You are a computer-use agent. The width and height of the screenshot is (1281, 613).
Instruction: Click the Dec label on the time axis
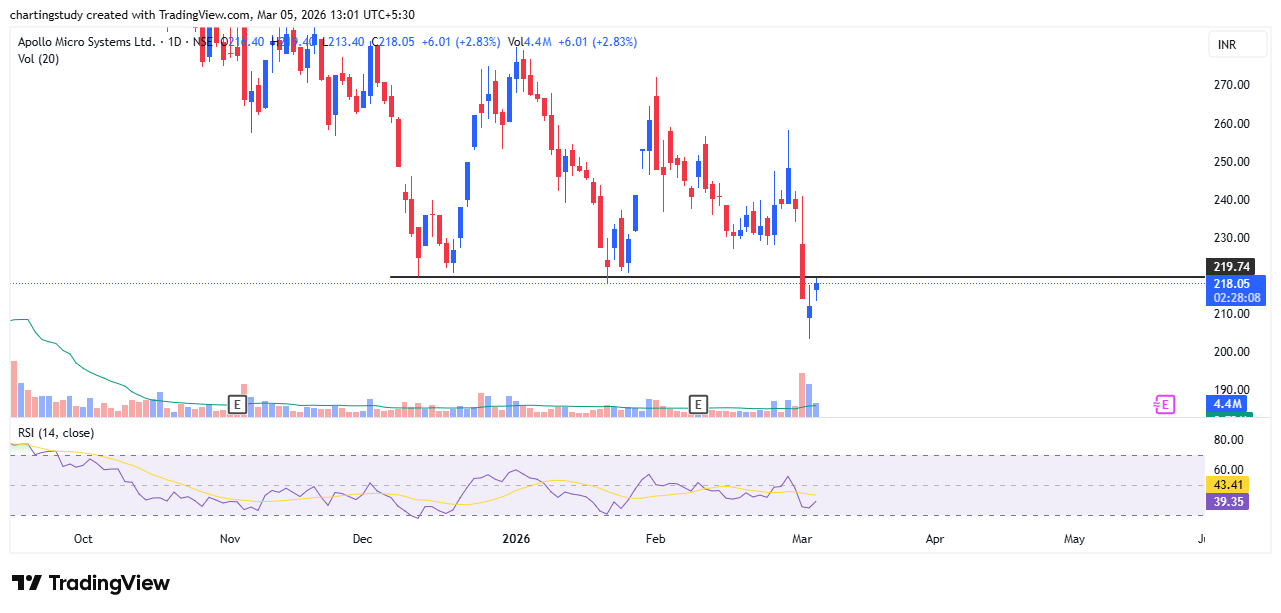point(362,539)
